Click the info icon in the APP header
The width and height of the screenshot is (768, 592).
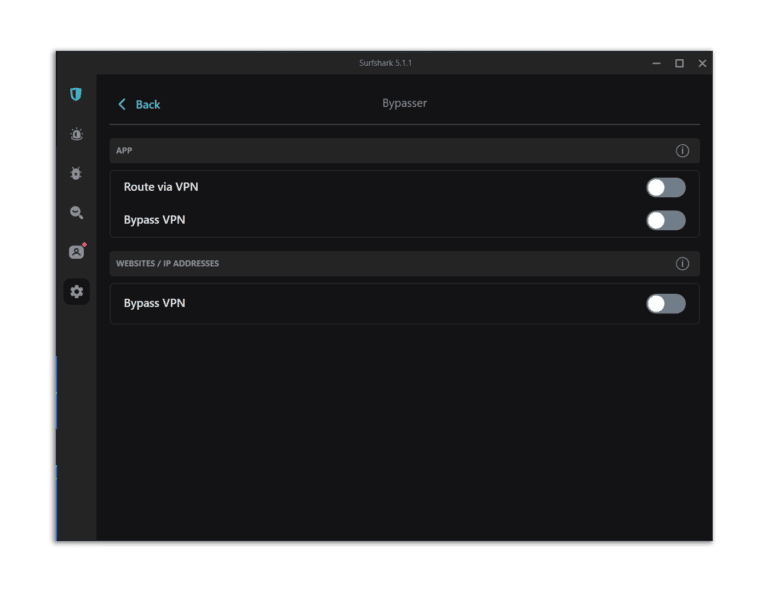682,150
